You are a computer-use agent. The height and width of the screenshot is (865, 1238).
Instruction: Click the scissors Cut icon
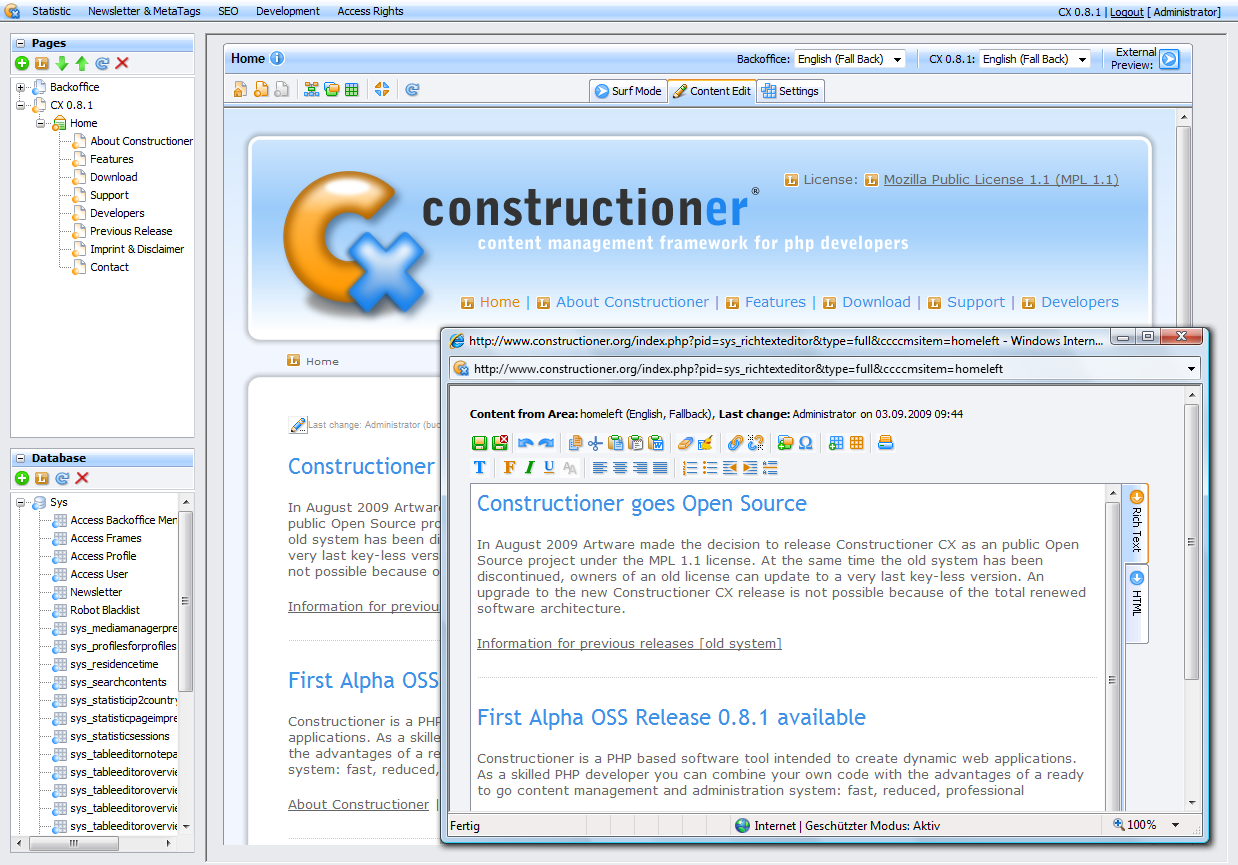(595, 443)
